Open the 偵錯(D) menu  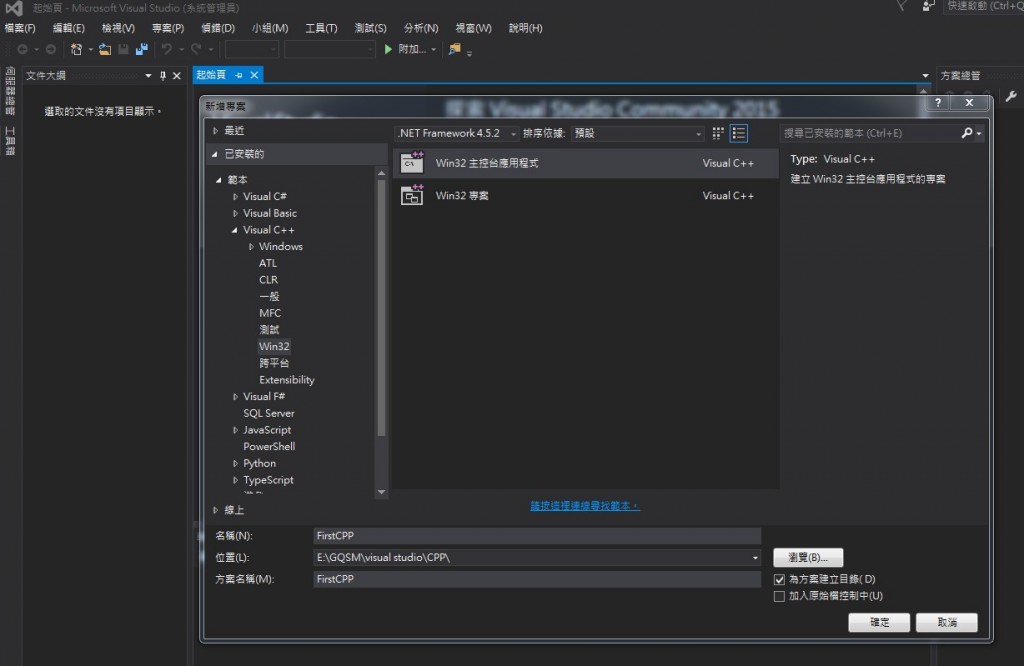click(x=217, y=28)
